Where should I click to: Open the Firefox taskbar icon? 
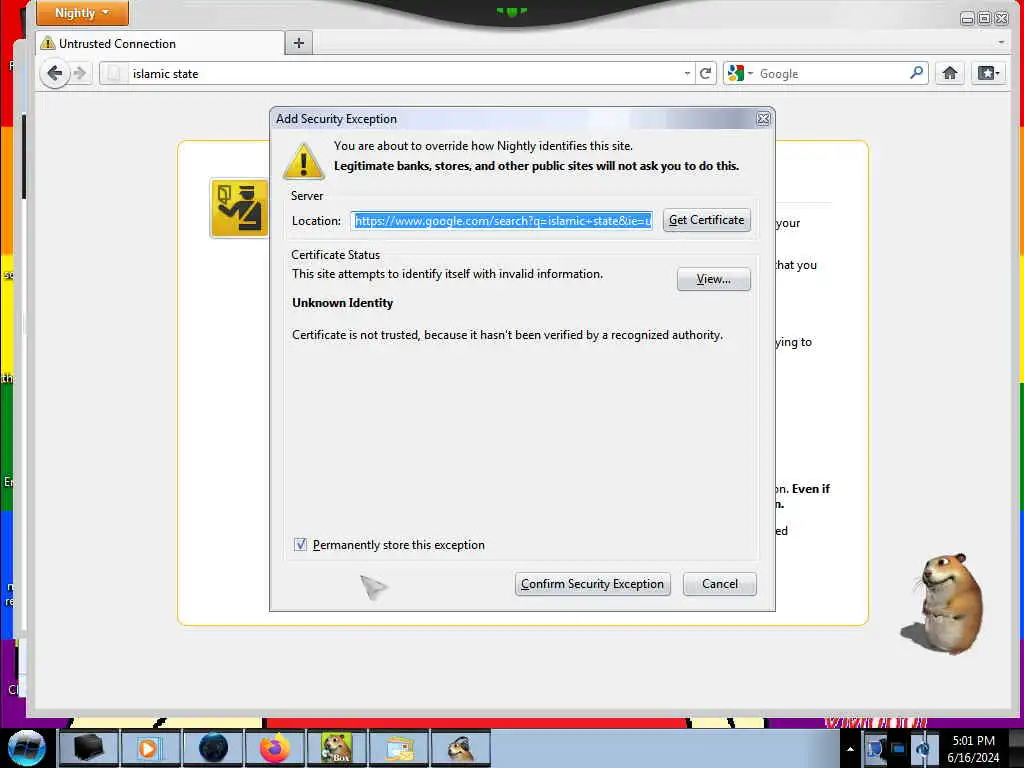[x=275, y=748]
